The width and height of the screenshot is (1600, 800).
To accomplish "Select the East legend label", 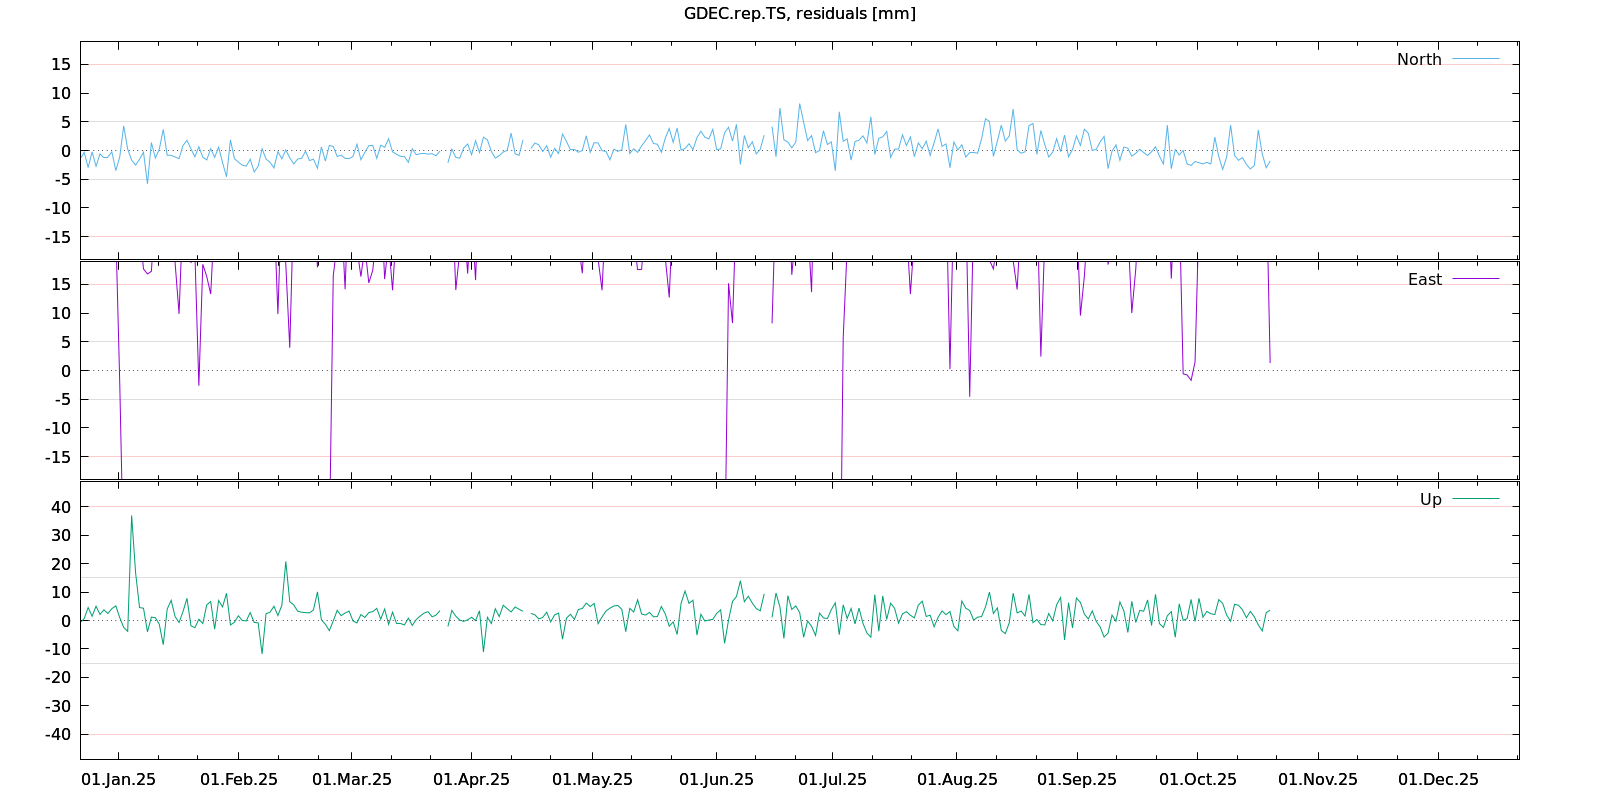I will click(1424, 279).
